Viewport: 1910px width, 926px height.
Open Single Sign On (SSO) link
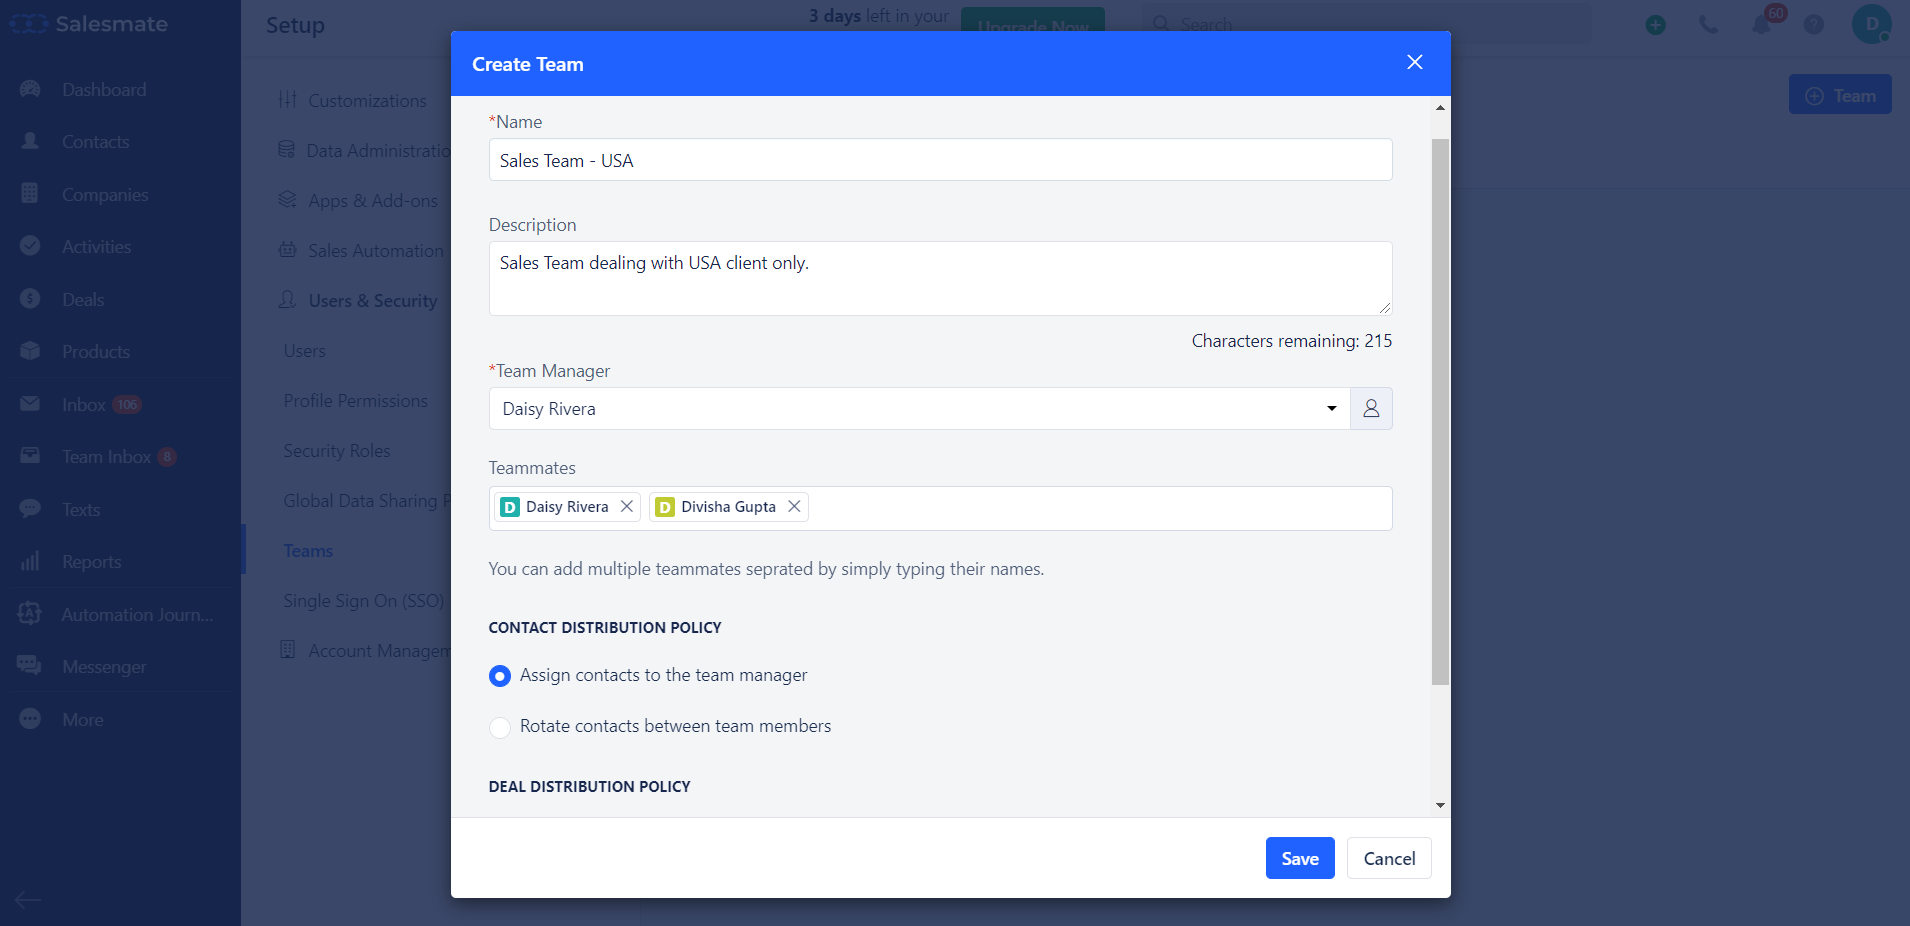click(x=363, y=601)
